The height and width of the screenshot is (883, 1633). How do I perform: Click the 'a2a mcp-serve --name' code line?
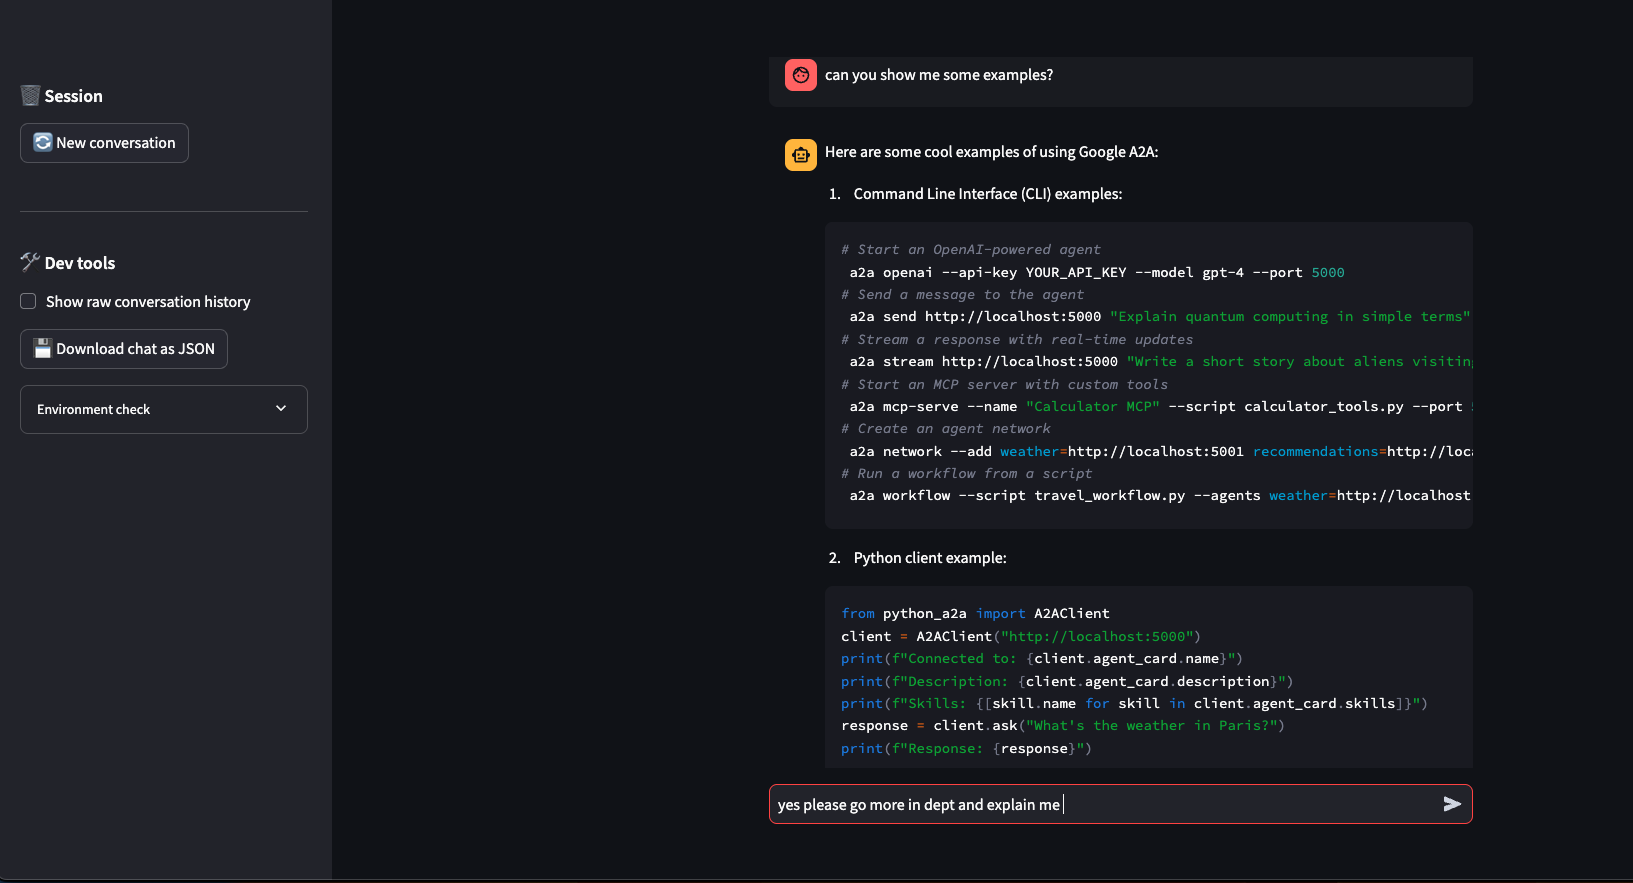[x=1160, y=406]
